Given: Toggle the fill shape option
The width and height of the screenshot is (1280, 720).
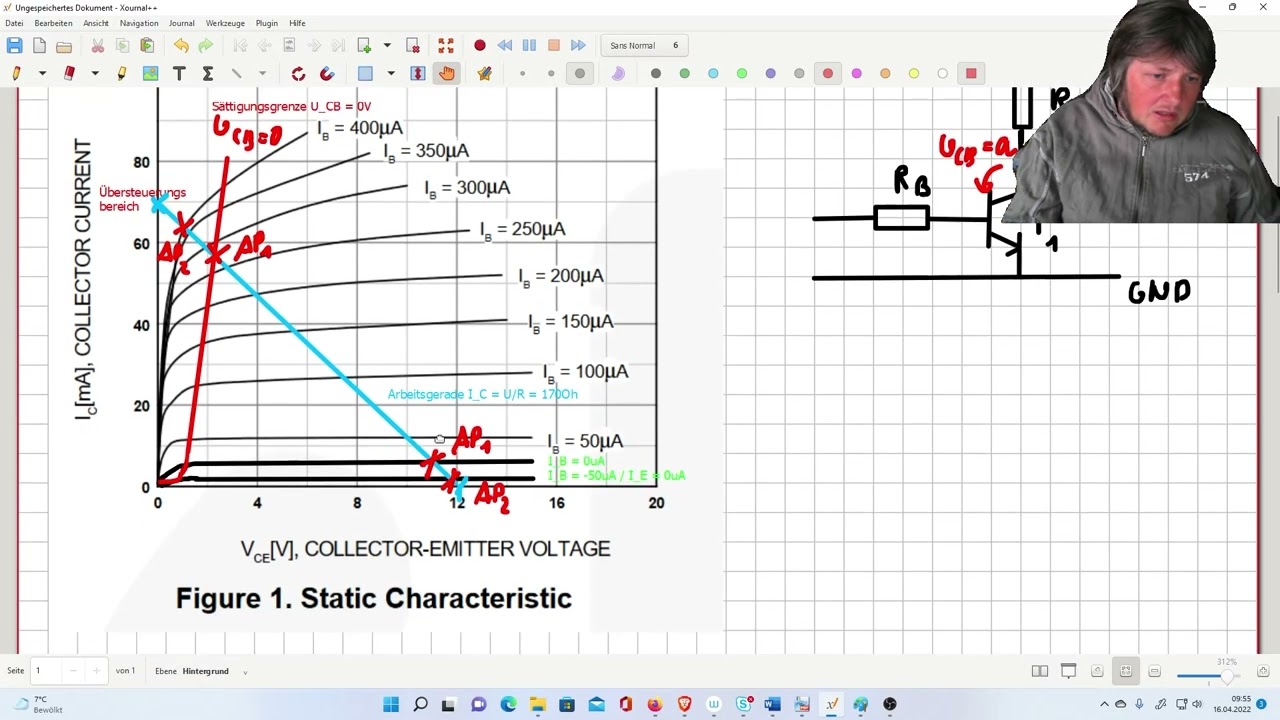Looking at the screenshot, I should point(618,73).
